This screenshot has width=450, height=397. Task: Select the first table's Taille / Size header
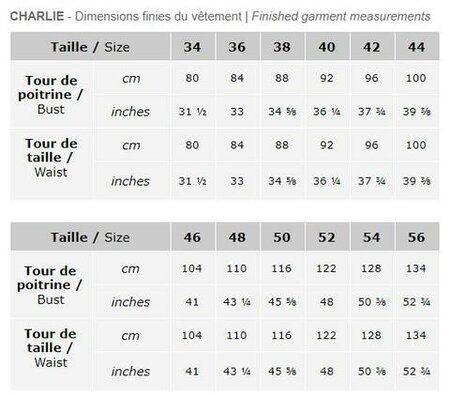(90, 47)
